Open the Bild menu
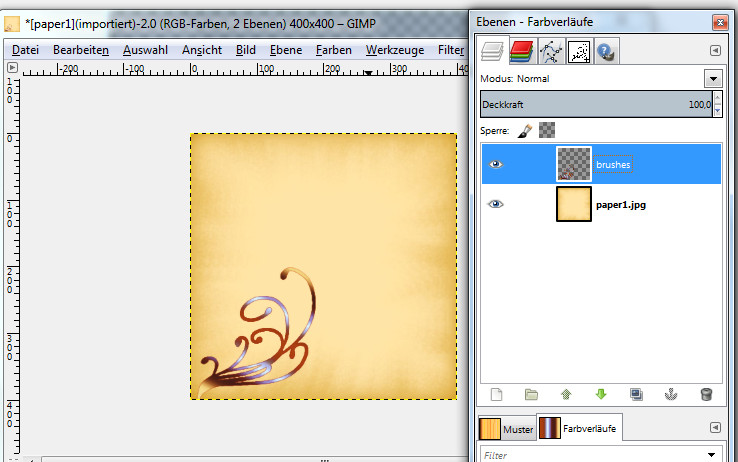738x462 pixels. click(x=246, y=50)
